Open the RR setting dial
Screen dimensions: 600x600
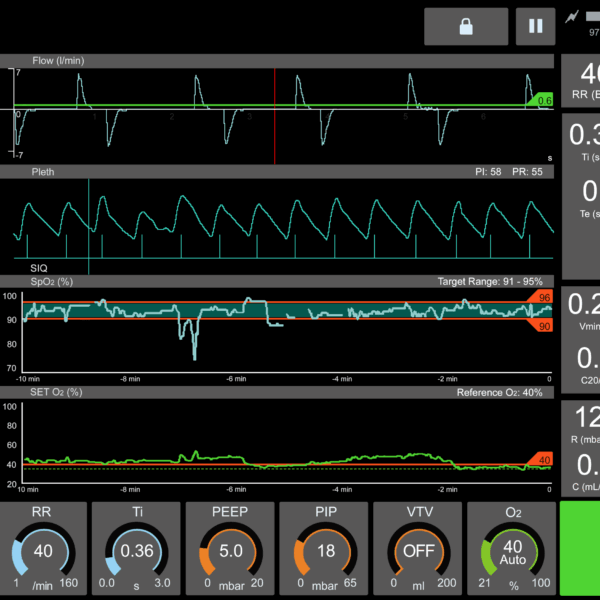click(x=43, y=549)
